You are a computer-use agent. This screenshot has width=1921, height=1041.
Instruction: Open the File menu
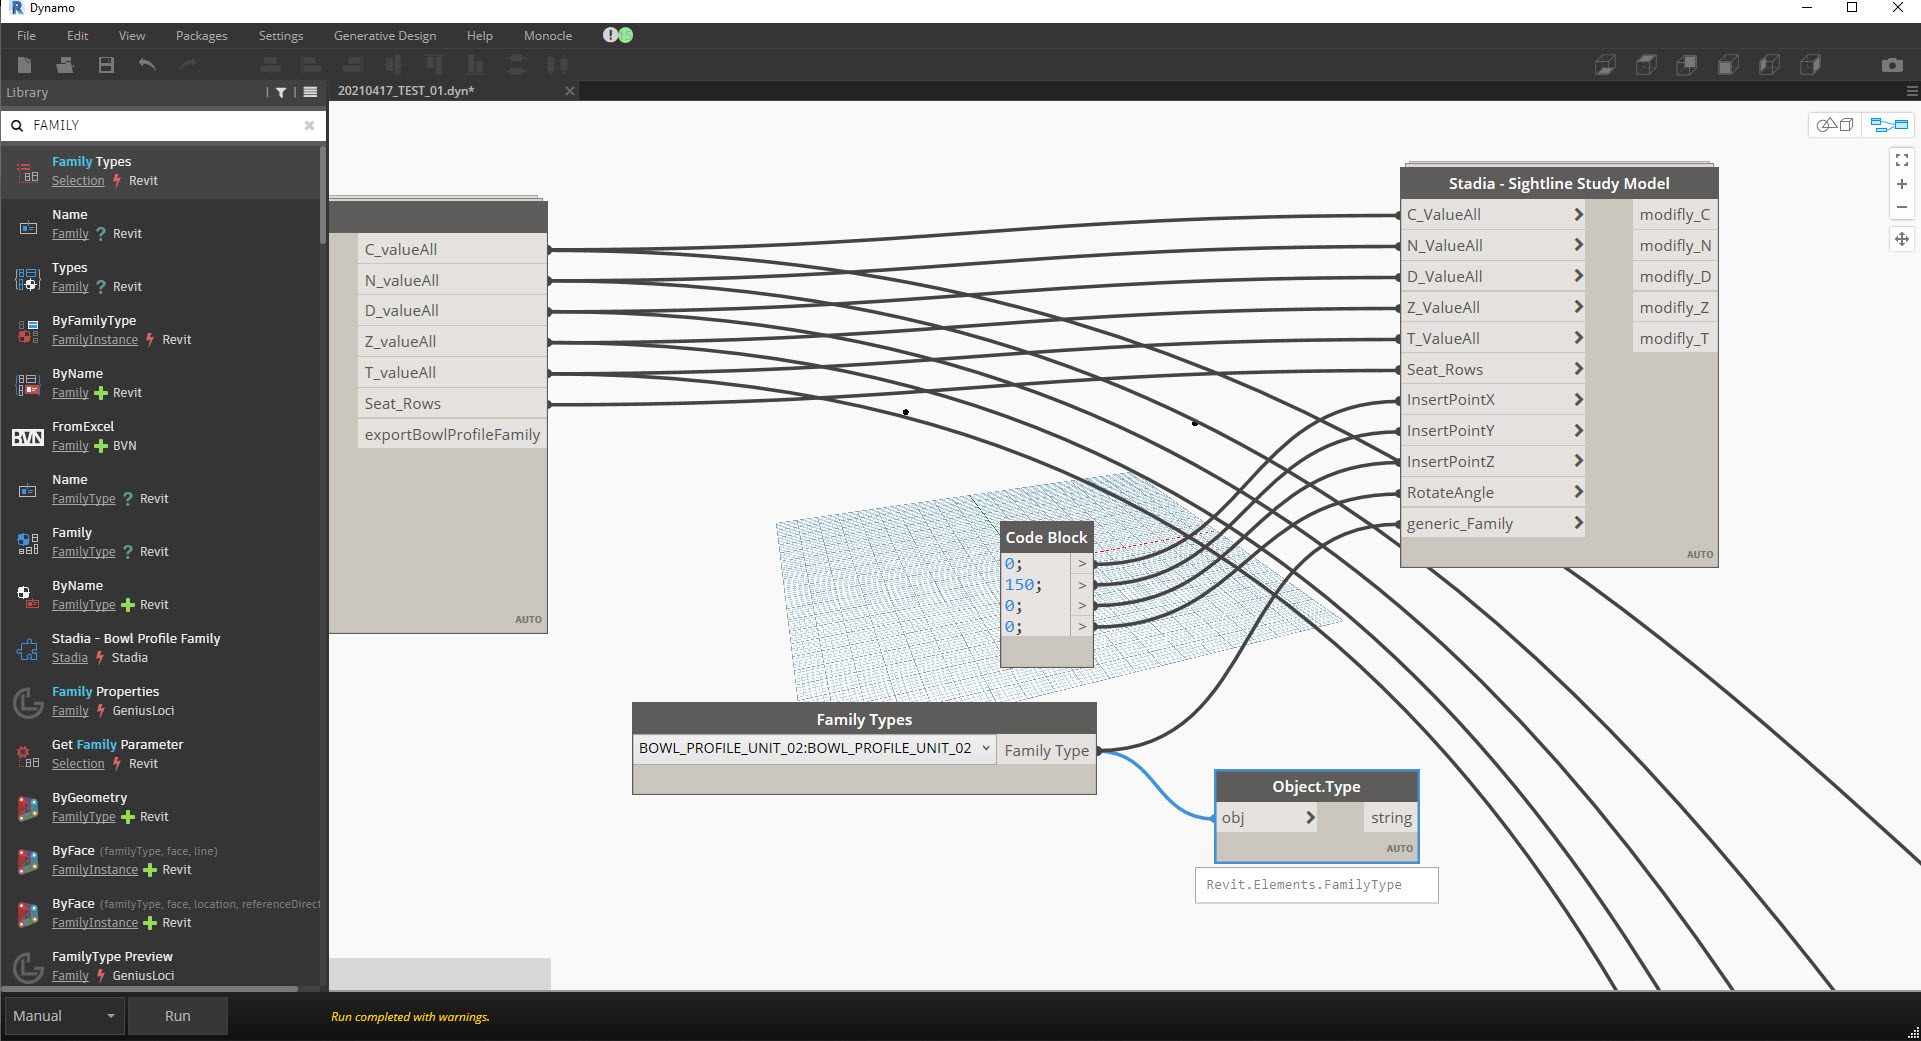(27, 36)
